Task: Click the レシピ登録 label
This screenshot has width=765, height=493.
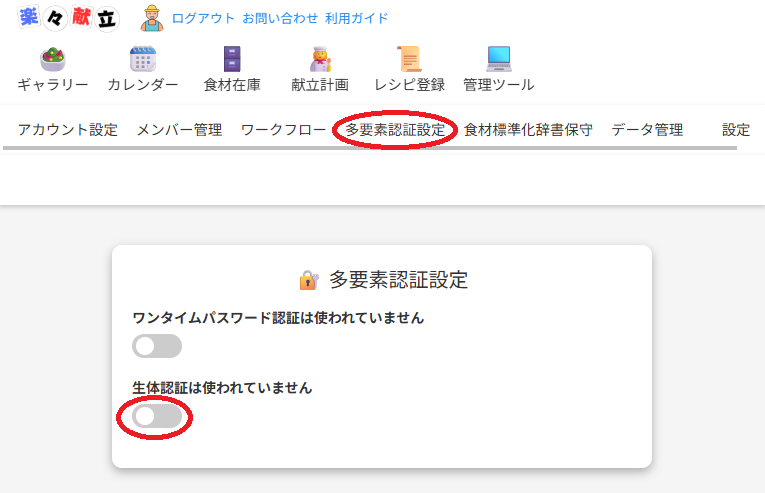Action: [x=409, y=85]
